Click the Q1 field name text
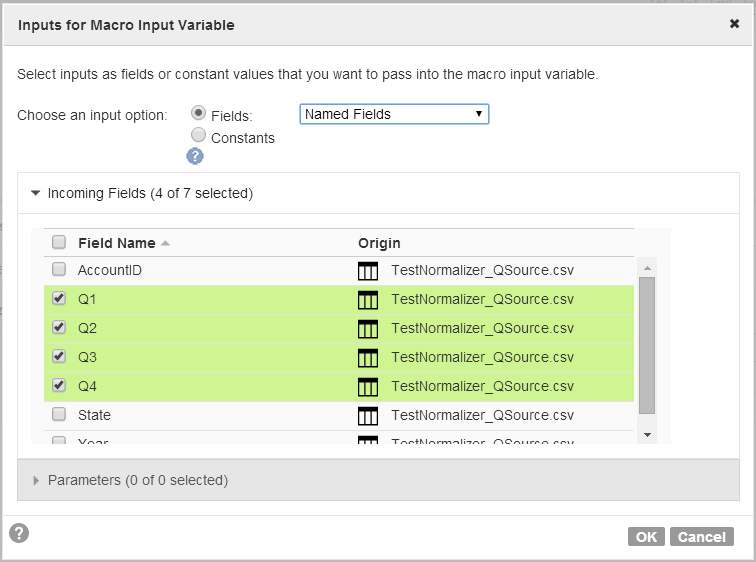This screenshot has height=562, width=756. coord(87,299)
